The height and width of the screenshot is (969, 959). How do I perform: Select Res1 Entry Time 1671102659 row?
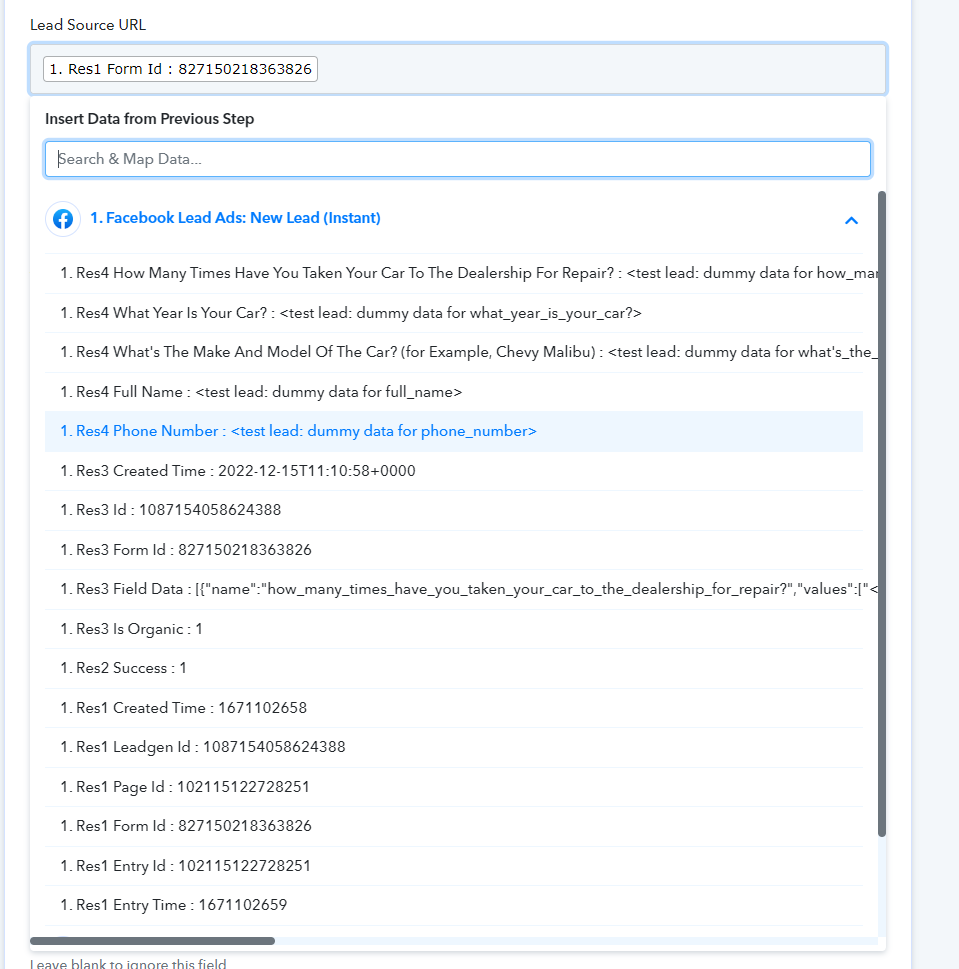click(x=454, y=905)
